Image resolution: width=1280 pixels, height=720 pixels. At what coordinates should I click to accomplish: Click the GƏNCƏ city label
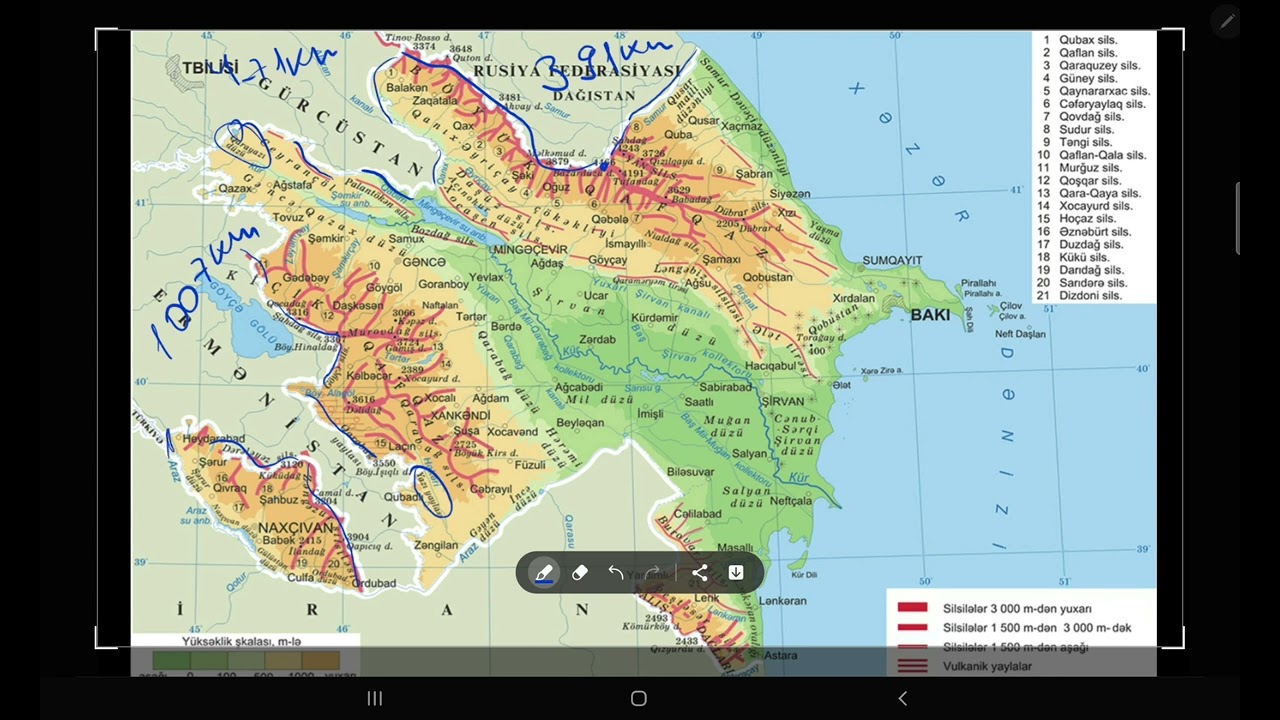click(x=423, y=262)
